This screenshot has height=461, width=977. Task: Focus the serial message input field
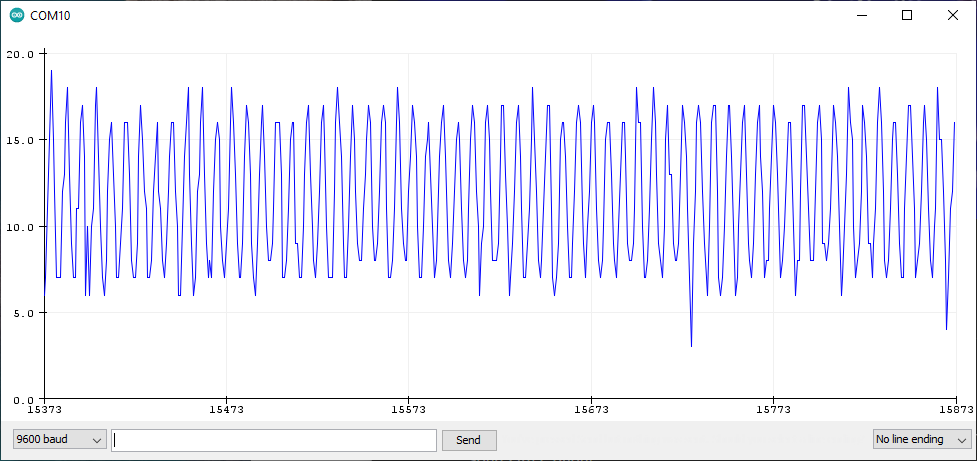click(274, 440)
